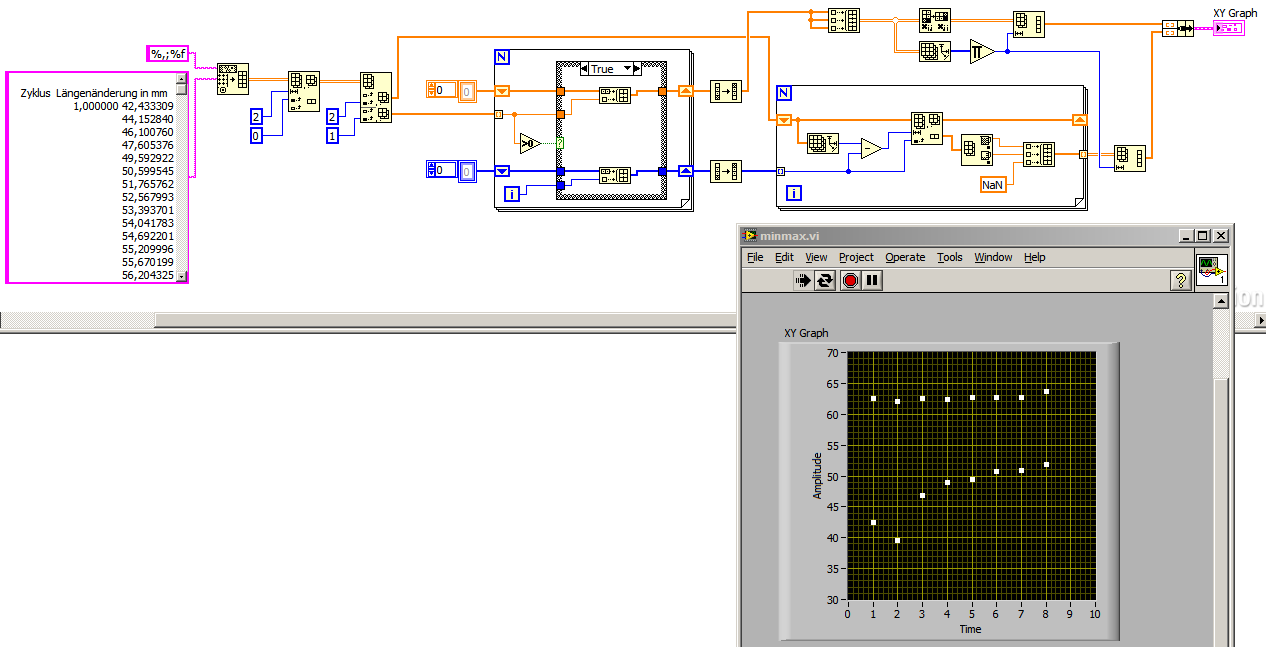Select the Array Size function next to Multiply Array Elements

[x=935, y=51]
